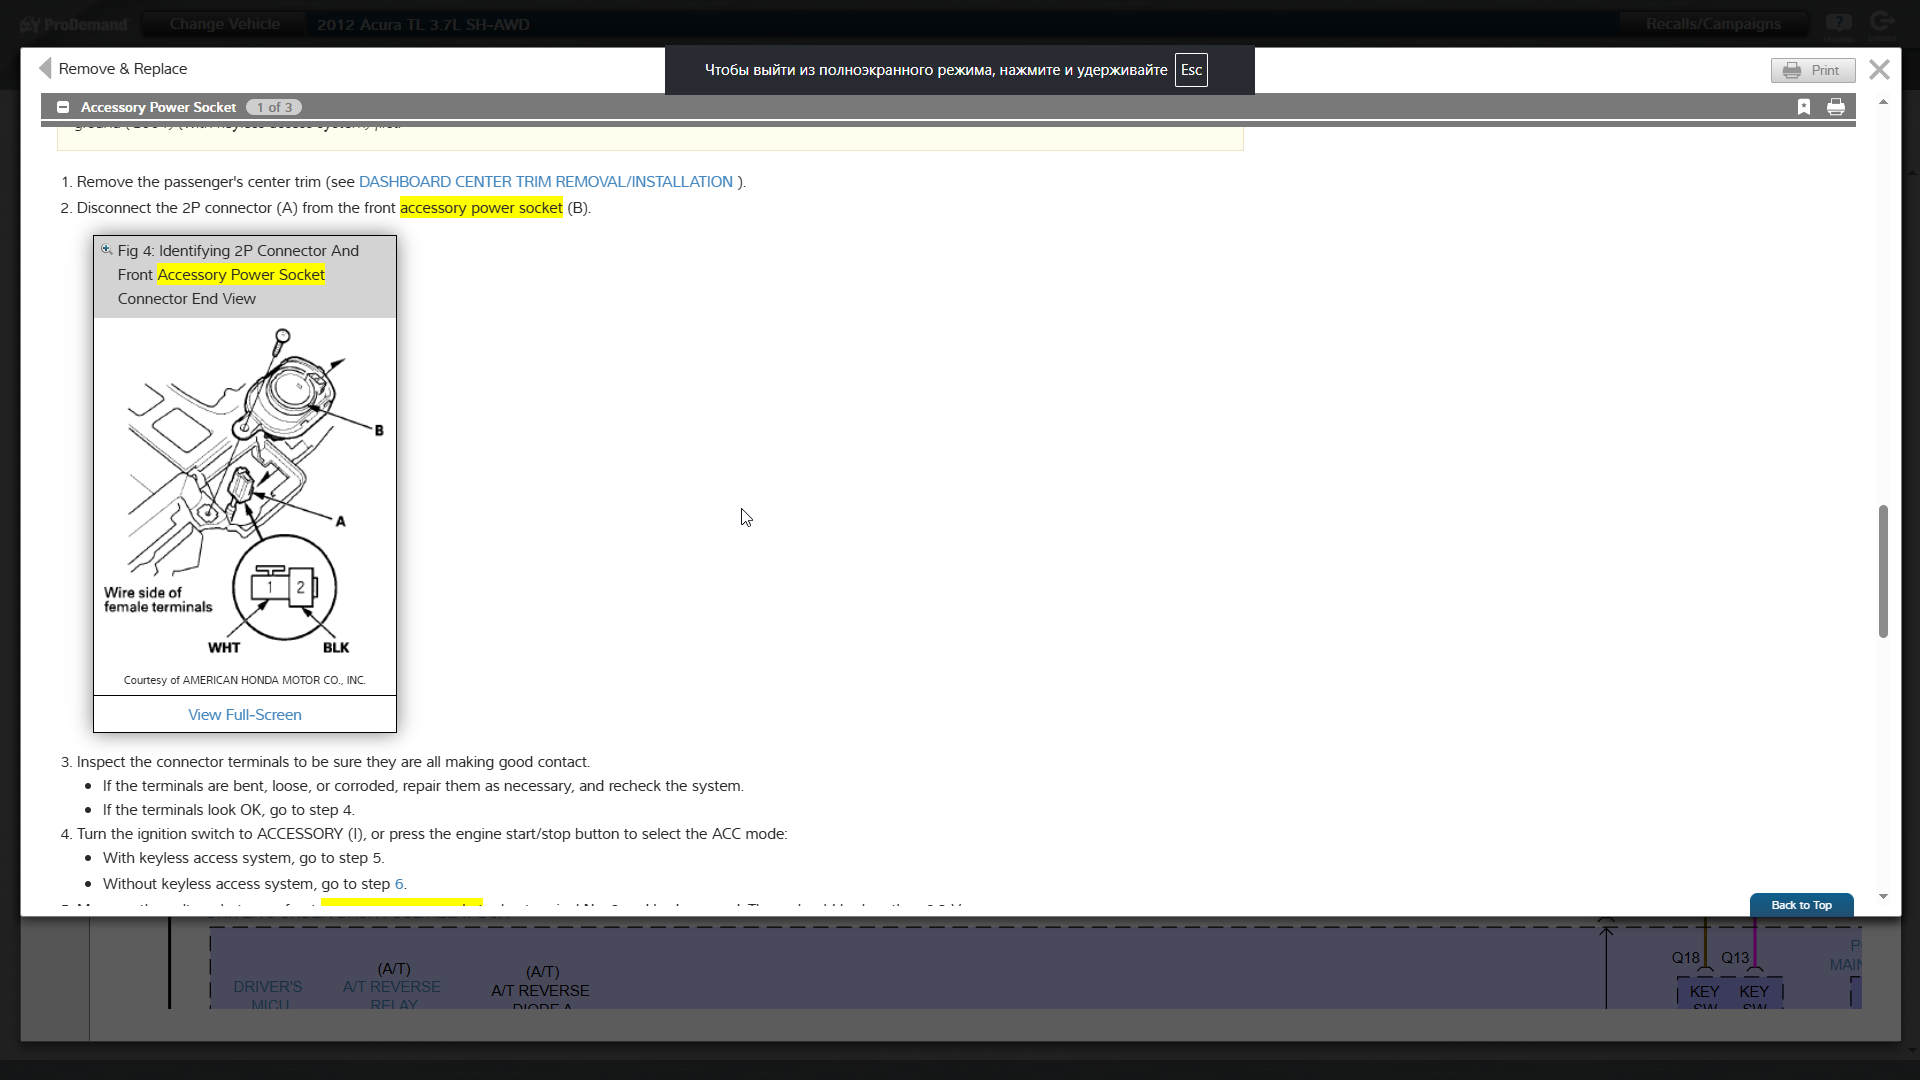Click the Esc key hint in banner
This screenshot has height=1080, width=1920.
1191,70
